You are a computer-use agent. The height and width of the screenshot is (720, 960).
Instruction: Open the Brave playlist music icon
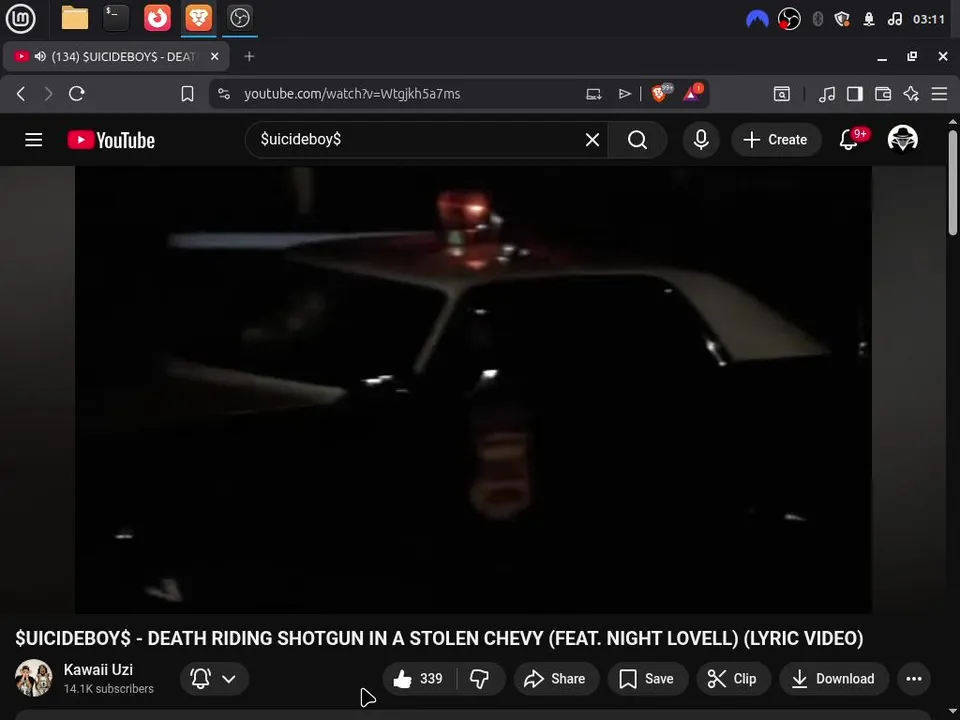(827, 94)
